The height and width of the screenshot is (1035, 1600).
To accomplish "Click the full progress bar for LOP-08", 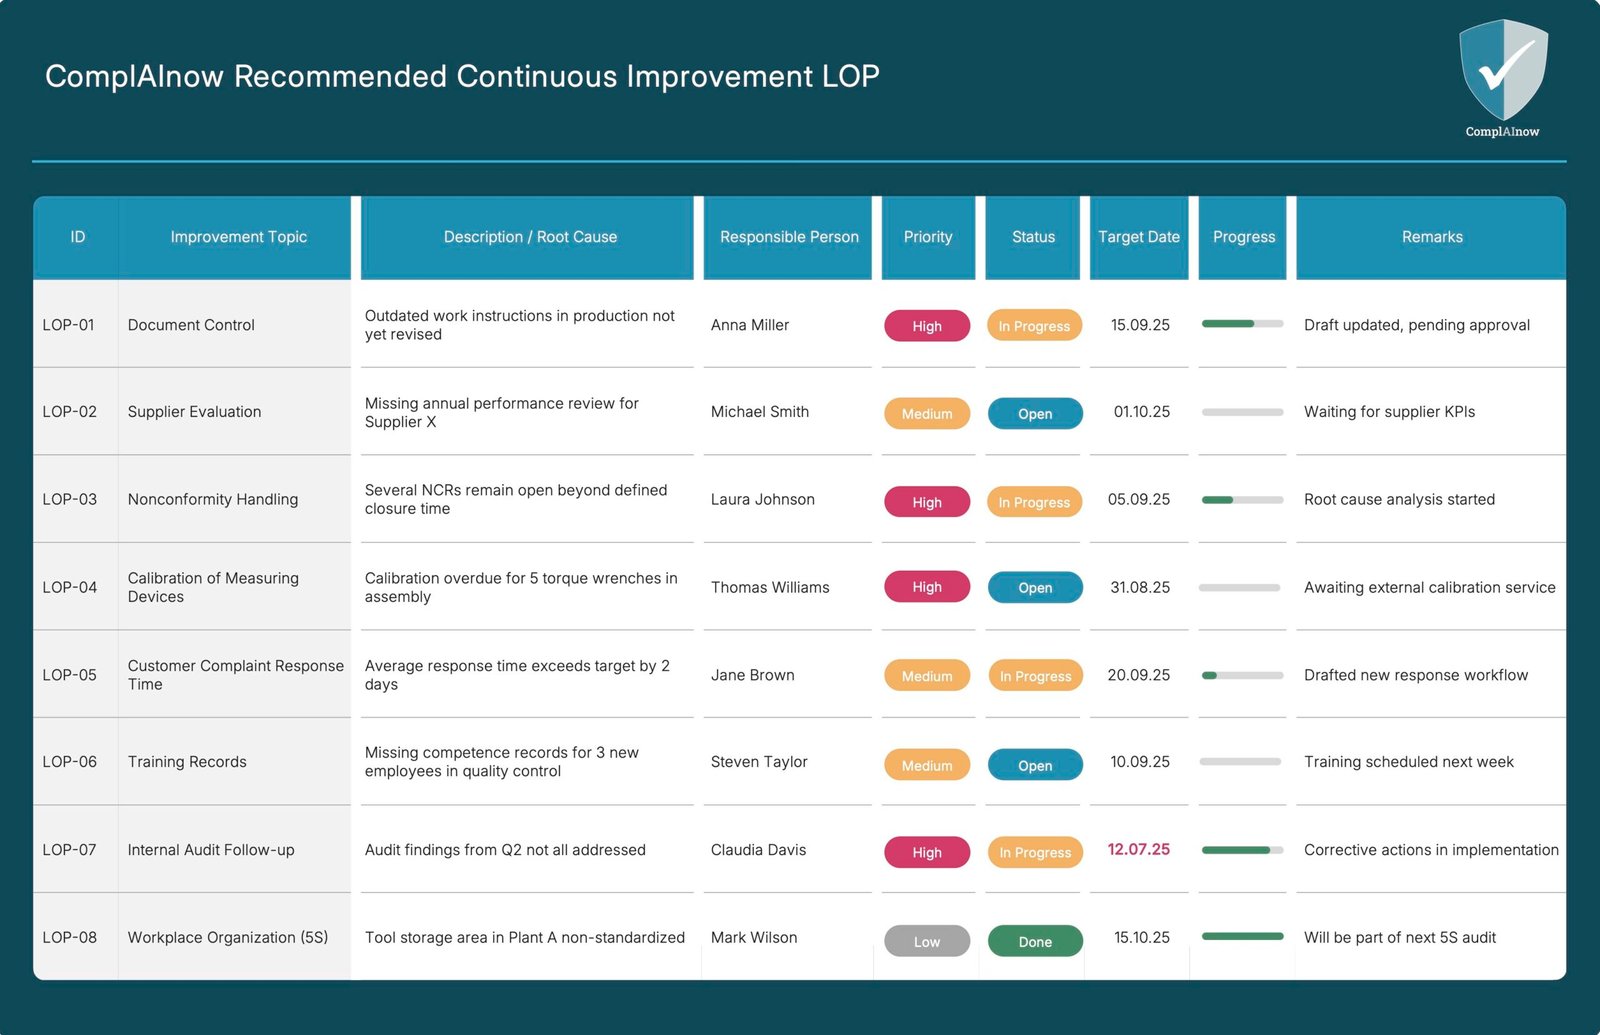I will [1242, 937].
